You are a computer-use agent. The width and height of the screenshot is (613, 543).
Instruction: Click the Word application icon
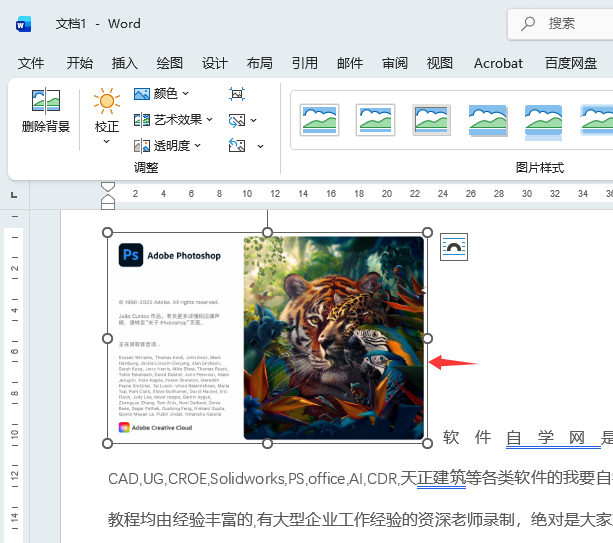(23, 24)
